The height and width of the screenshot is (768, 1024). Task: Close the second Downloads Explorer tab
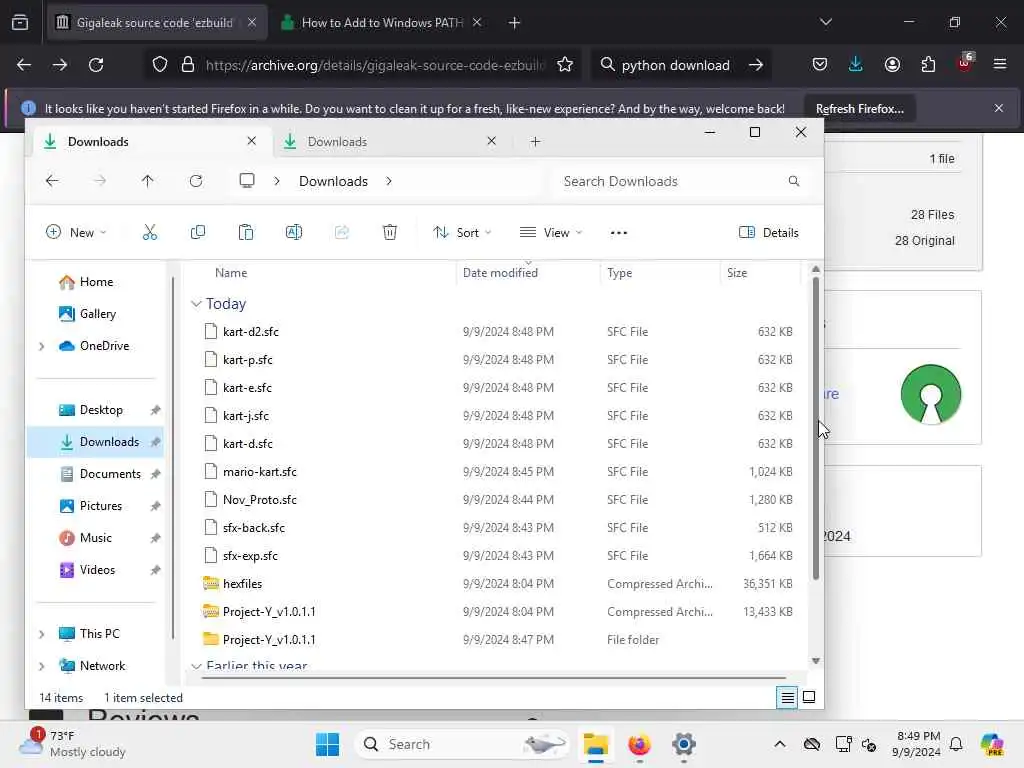(x=491, y=141)
